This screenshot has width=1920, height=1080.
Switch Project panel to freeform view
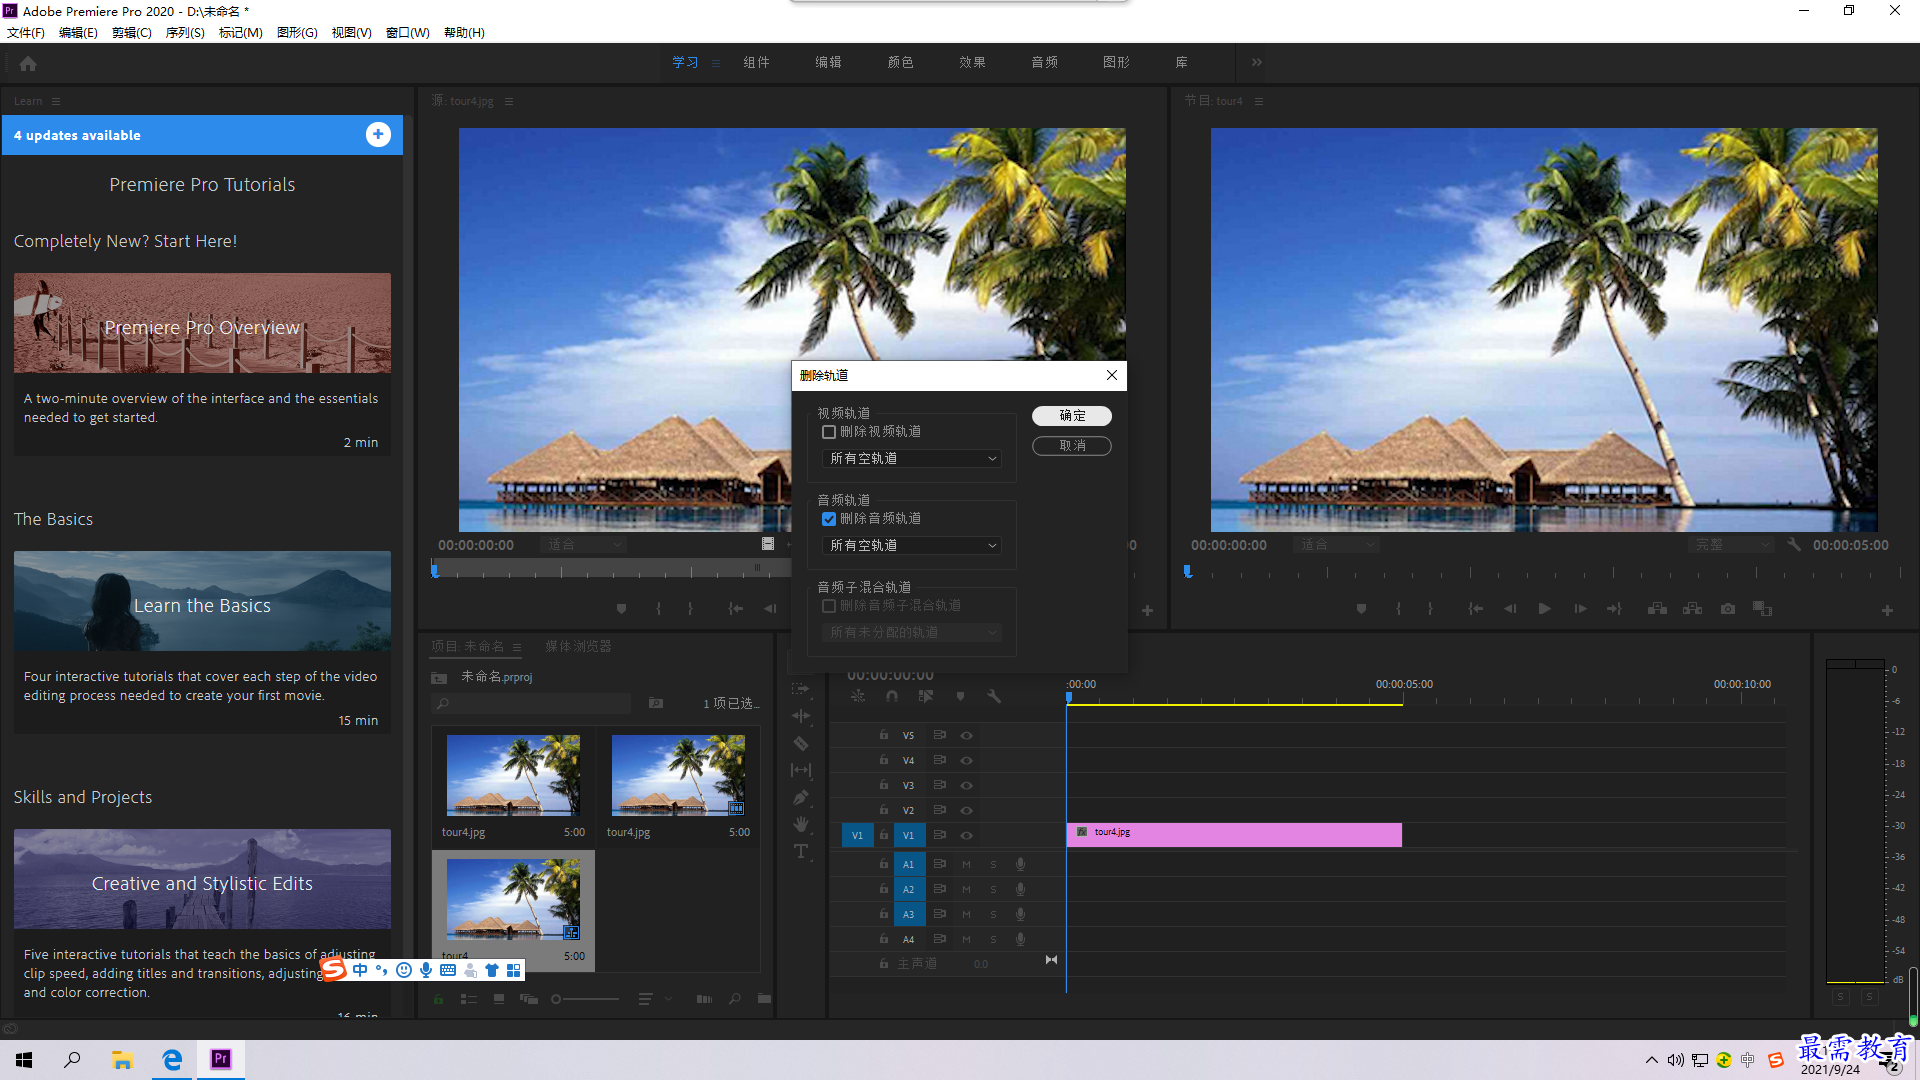pyautogui.click(x=528, y=999)
